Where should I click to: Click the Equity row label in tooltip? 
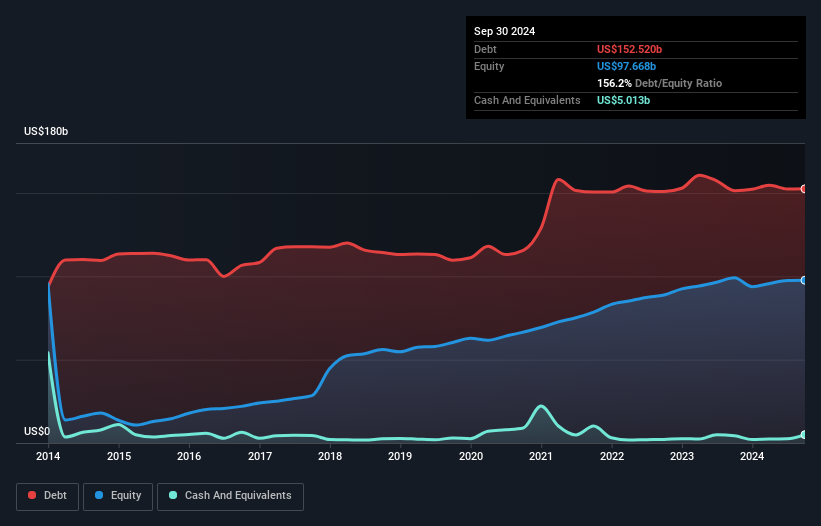click(x=489, y=66)
